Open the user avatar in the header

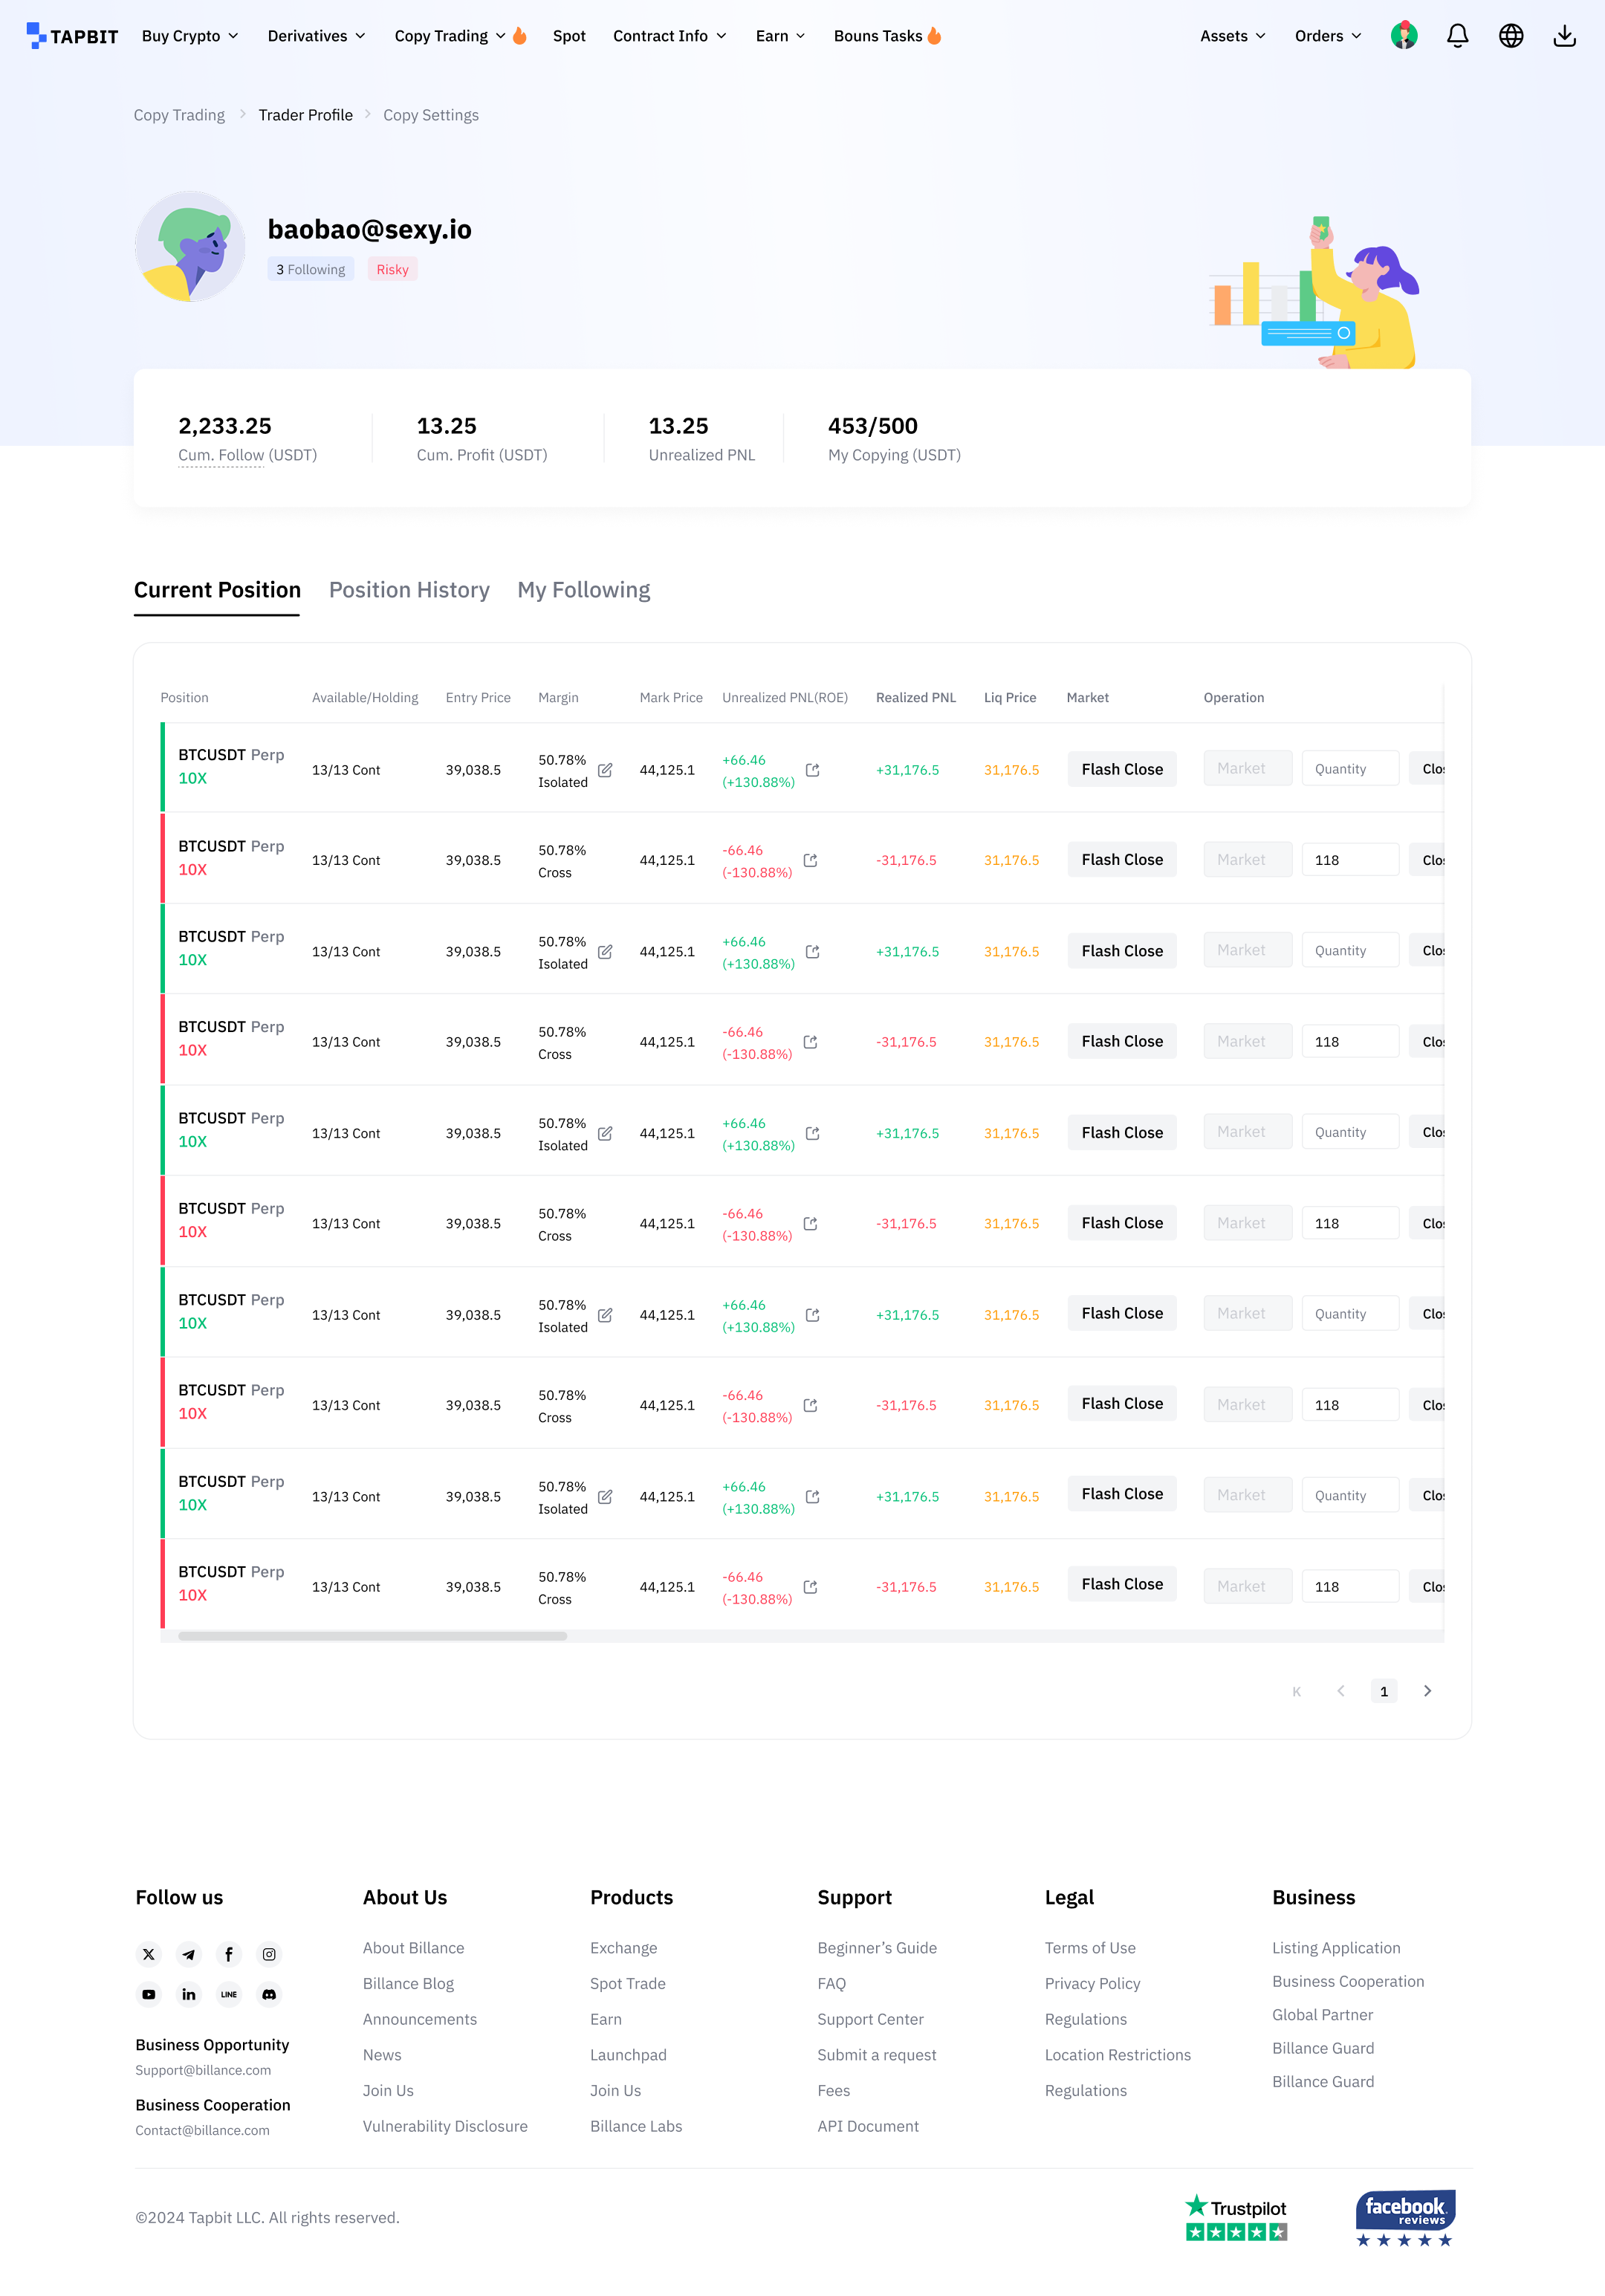(x=1404, y=36)
